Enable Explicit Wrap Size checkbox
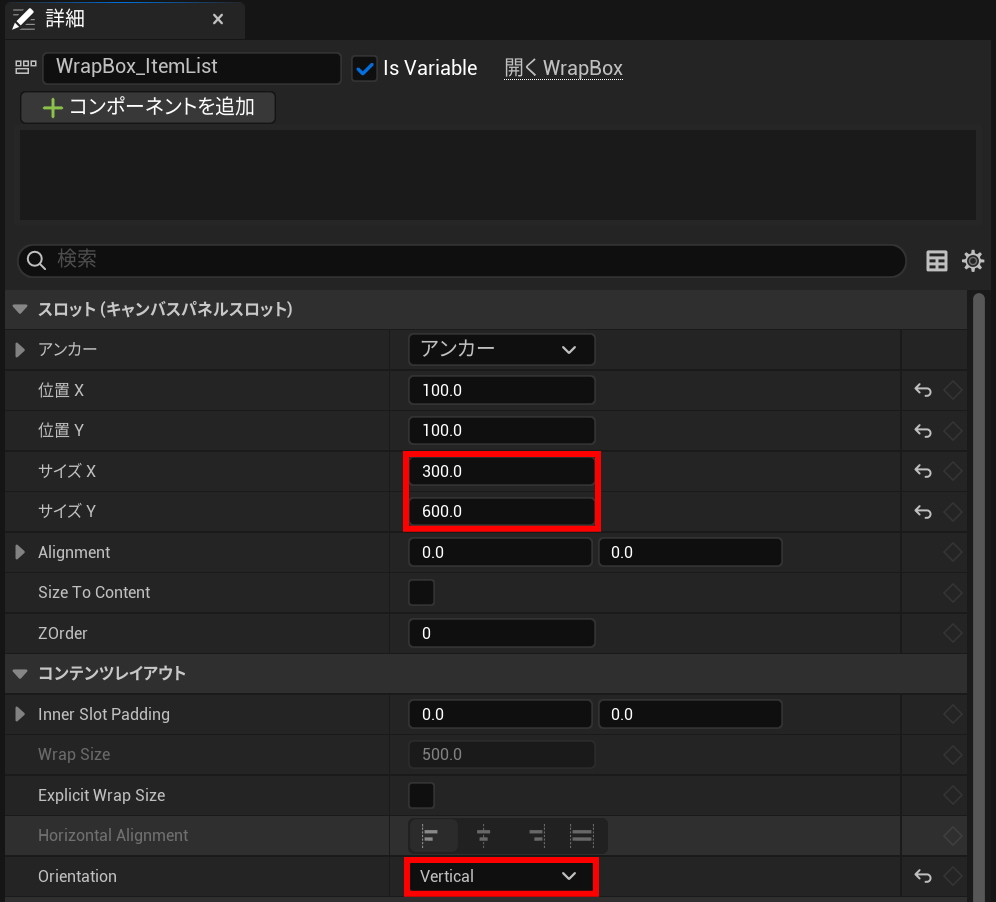 point(422,795)
